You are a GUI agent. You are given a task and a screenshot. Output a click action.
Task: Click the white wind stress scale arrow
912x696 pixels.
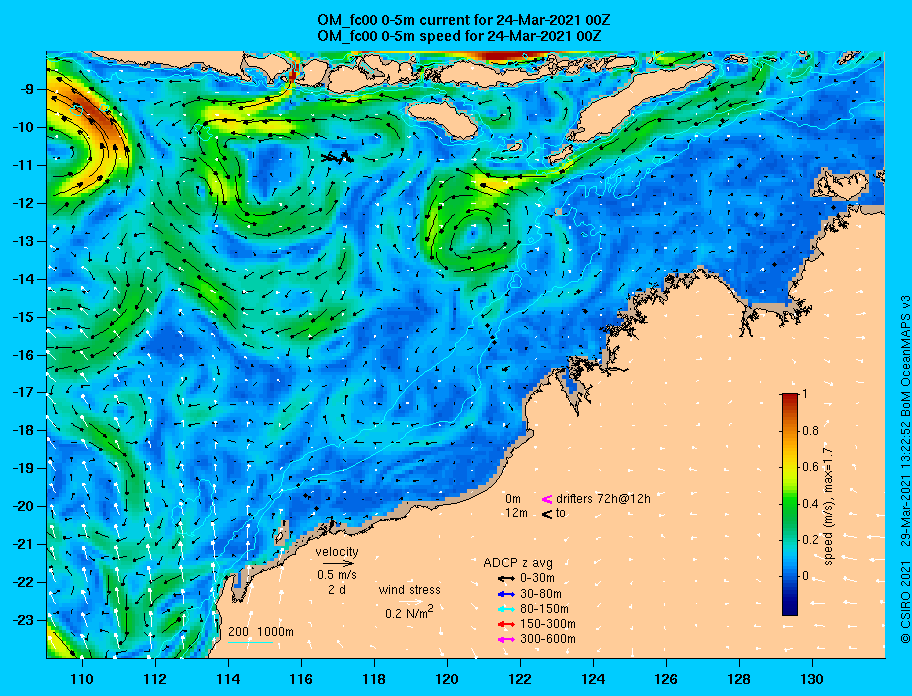[411, 602]
